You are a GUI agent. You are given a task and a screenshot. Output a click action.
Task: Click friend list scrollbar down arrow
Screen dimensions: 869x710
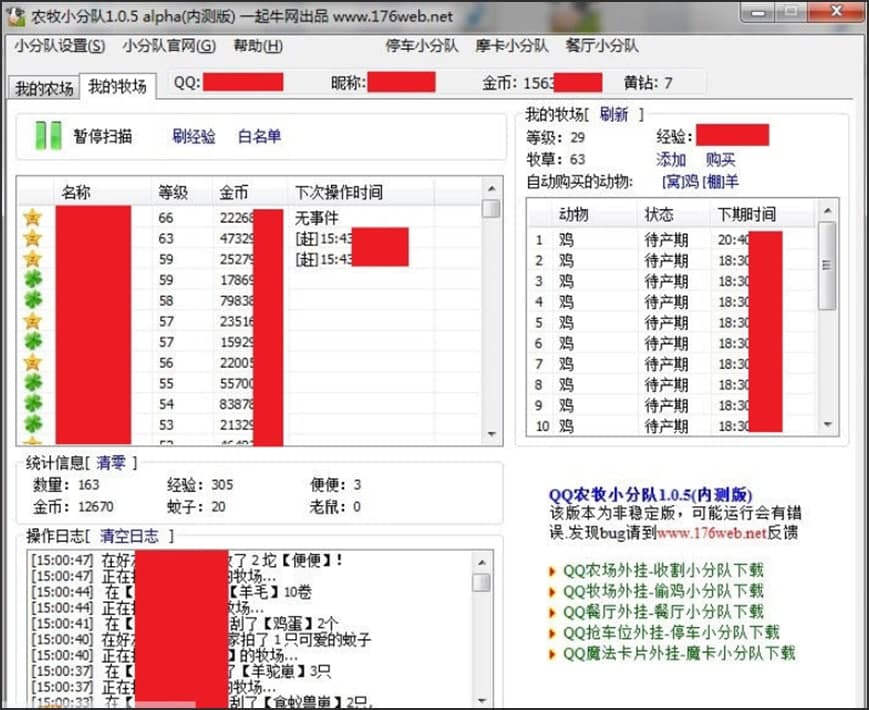(x=492, y=434)
